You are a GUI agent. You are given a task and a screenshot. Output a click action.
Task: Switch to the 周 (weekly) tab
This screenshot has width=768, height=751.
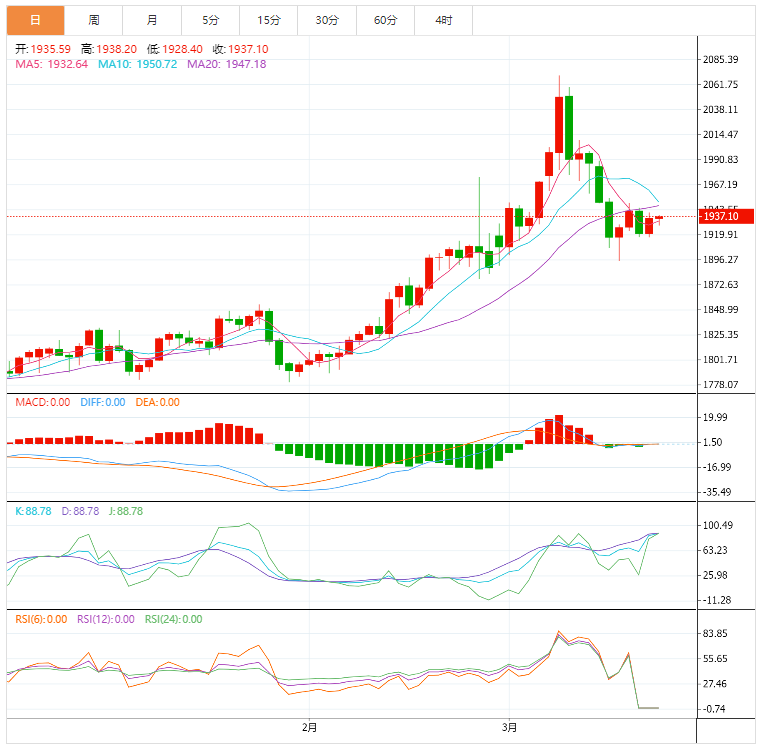(94, 20)
